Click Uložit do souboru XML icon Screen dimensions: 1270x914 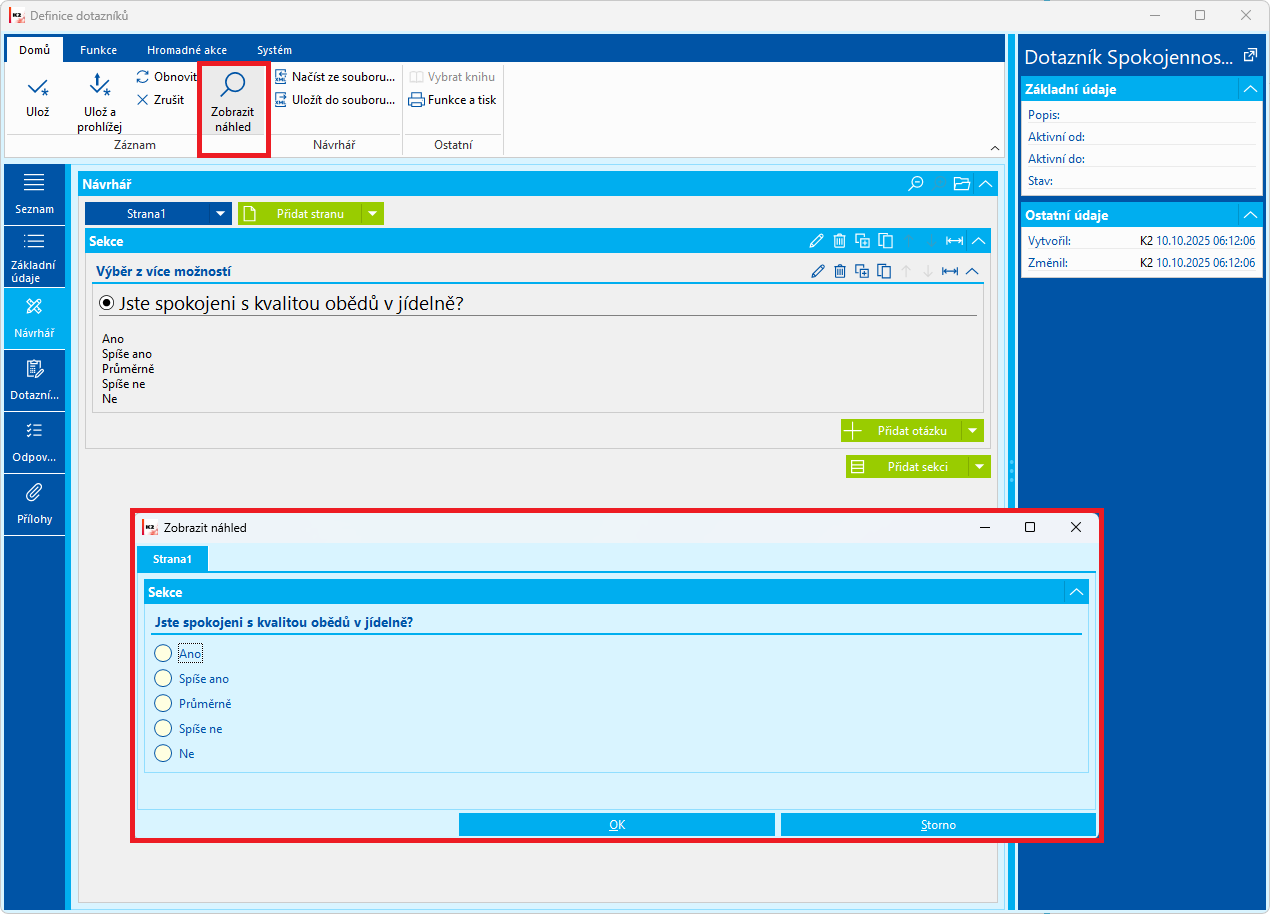click(281, 100)
